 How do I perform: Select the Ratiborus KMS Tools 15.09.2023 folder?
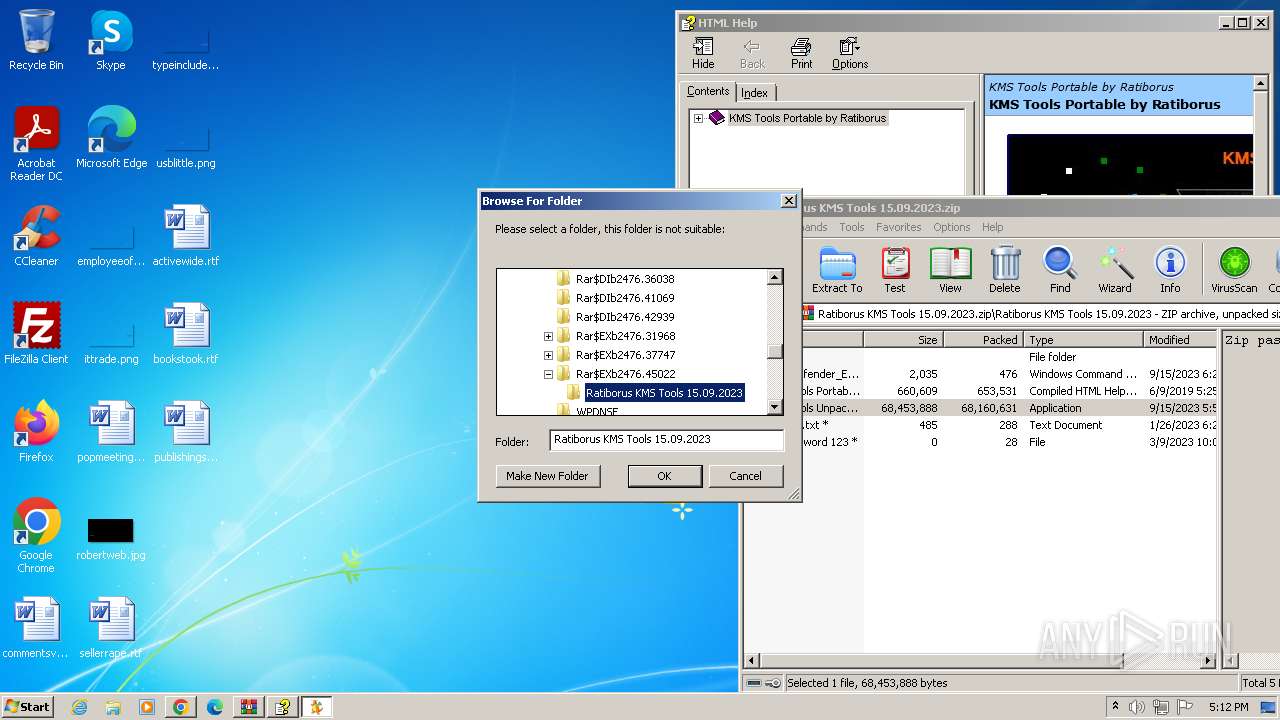tap(664, 393)
